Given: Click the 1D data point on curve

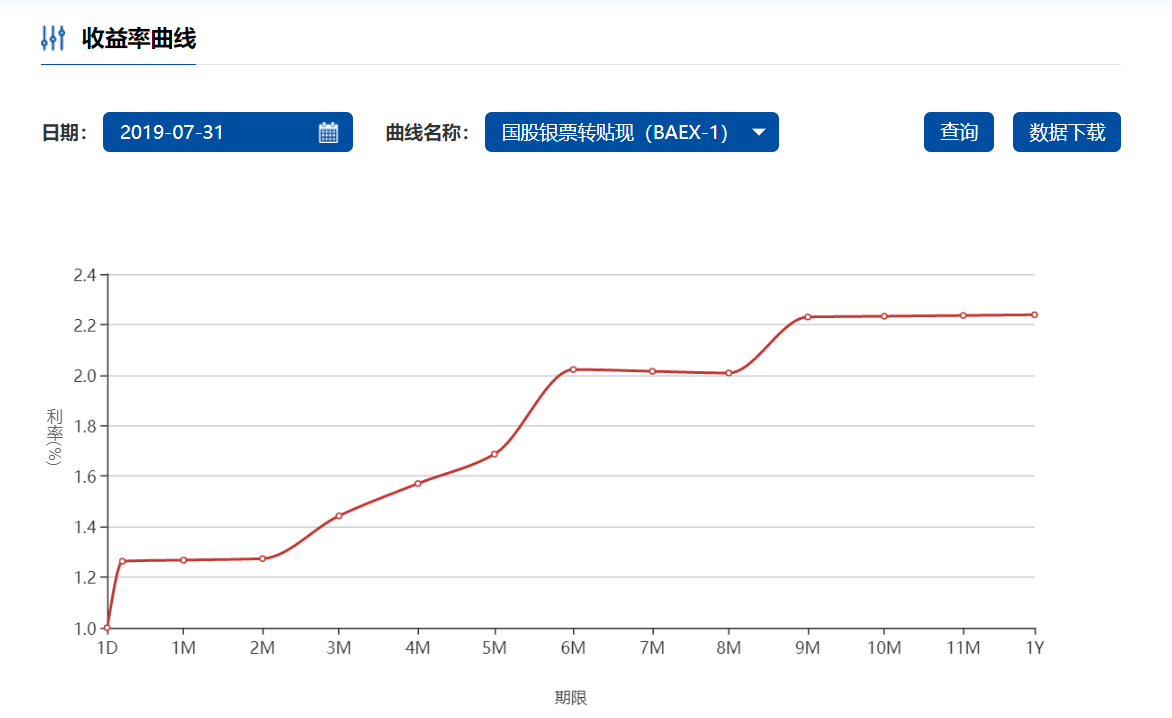Looking at the screenshot, I should (x=107, y=628).
